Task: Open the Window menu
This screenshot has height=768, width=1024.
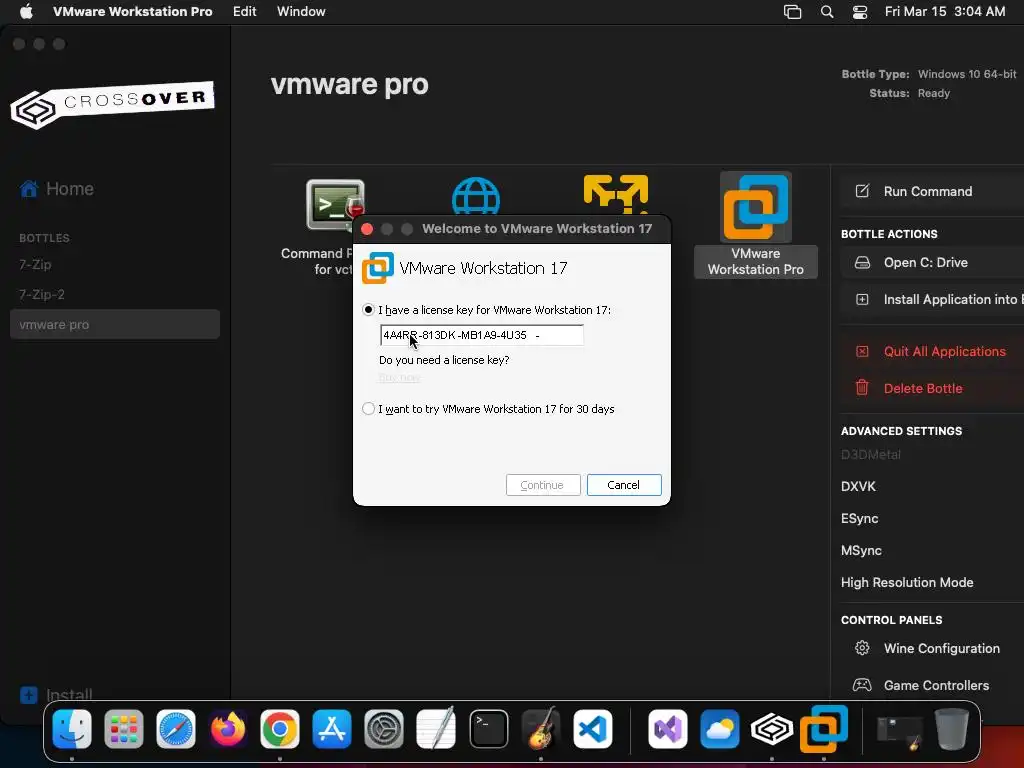Action: point(301,11)
